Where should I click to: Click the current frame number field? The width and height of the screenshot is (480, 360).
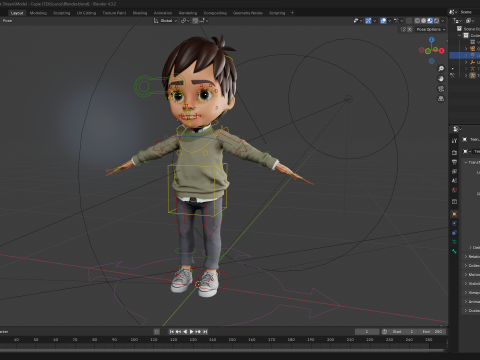pos(367,332)
